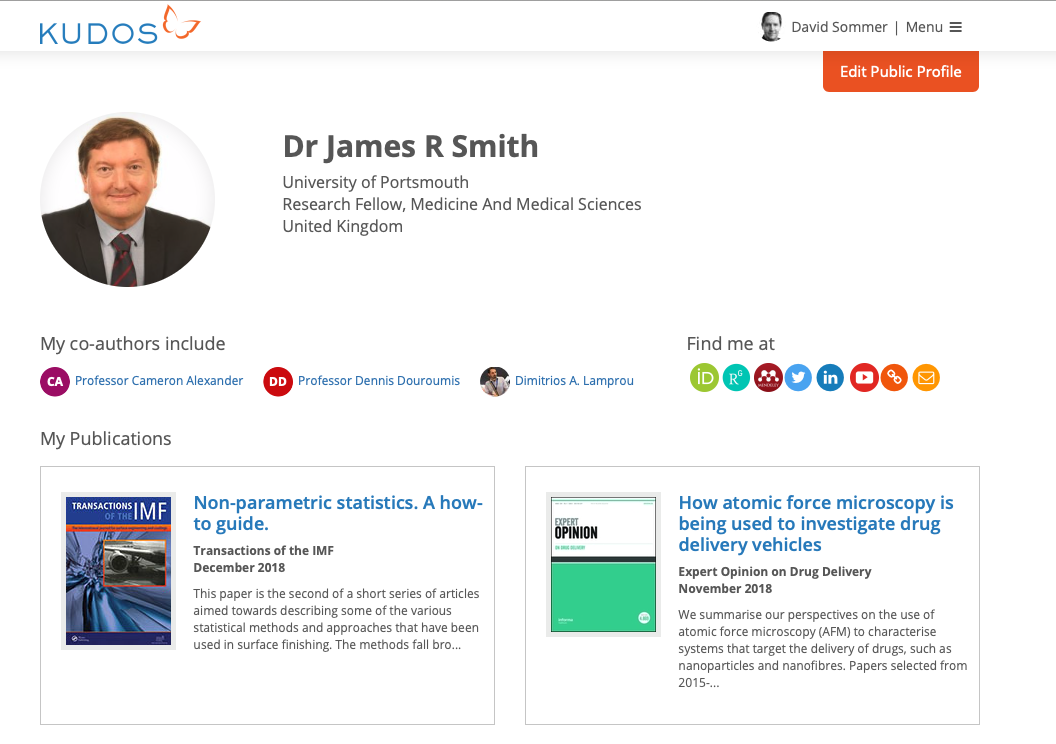Visit the Twitter profile icon
Viewport: 1056px width, 744px height.
click(798, 378)
